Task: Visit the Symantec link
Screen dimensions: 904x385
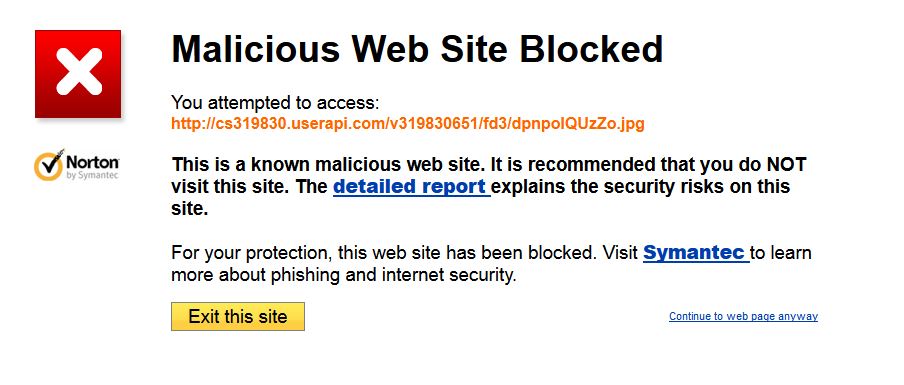Action: [x=696, y=252]
